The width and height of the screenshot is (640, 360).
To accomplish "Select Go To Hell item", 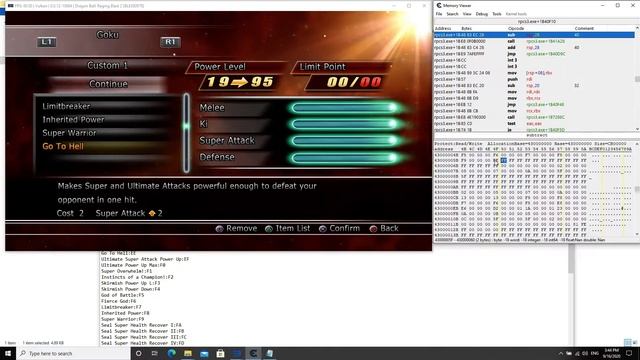I will click(x=63, y=147).
